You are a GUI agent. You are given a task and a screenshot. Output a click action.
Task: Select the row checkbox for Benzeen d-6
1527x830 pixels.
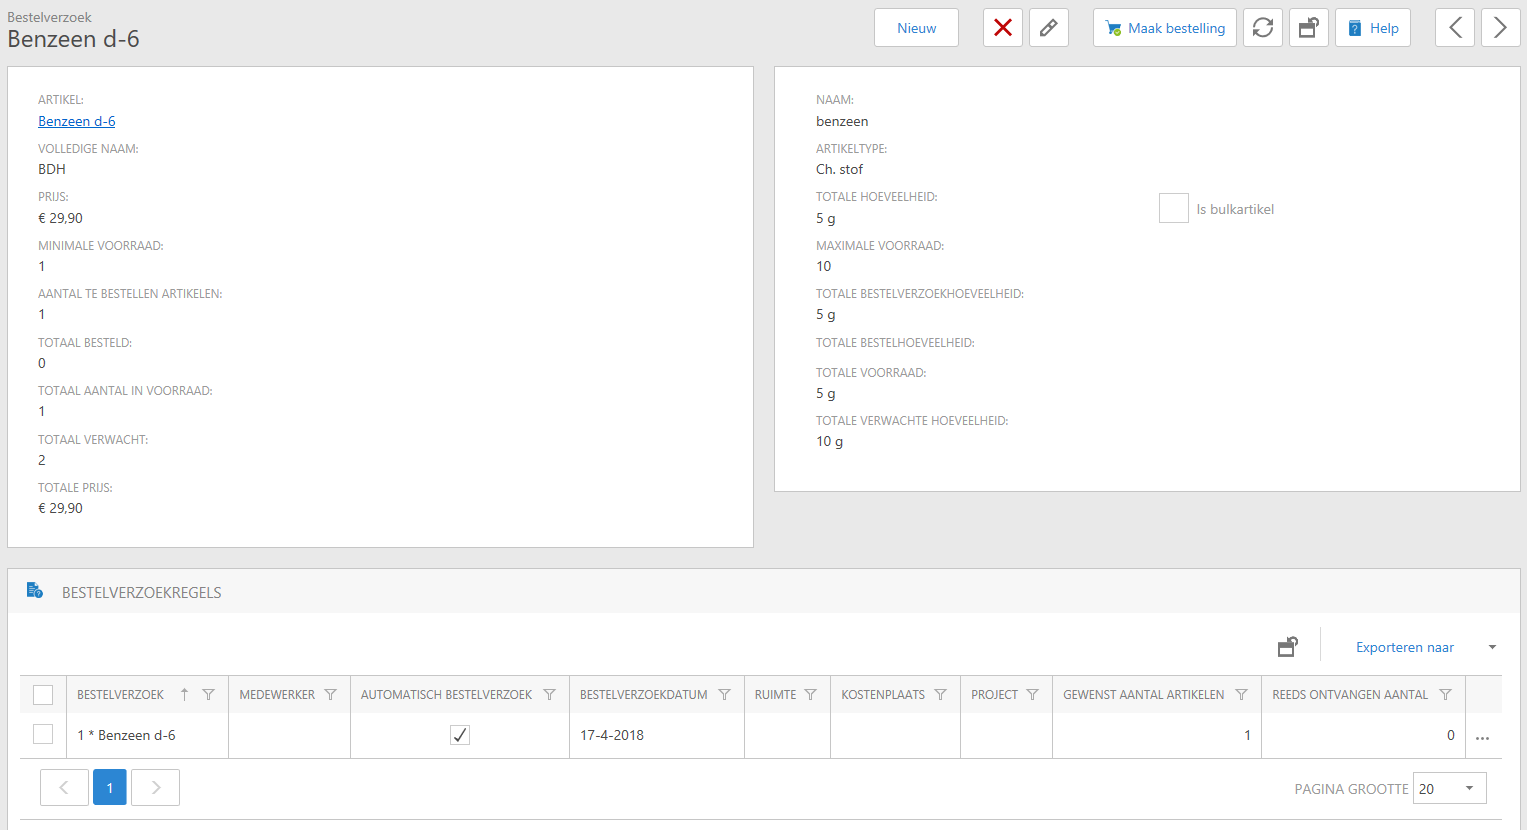click(x=43, y=735)
